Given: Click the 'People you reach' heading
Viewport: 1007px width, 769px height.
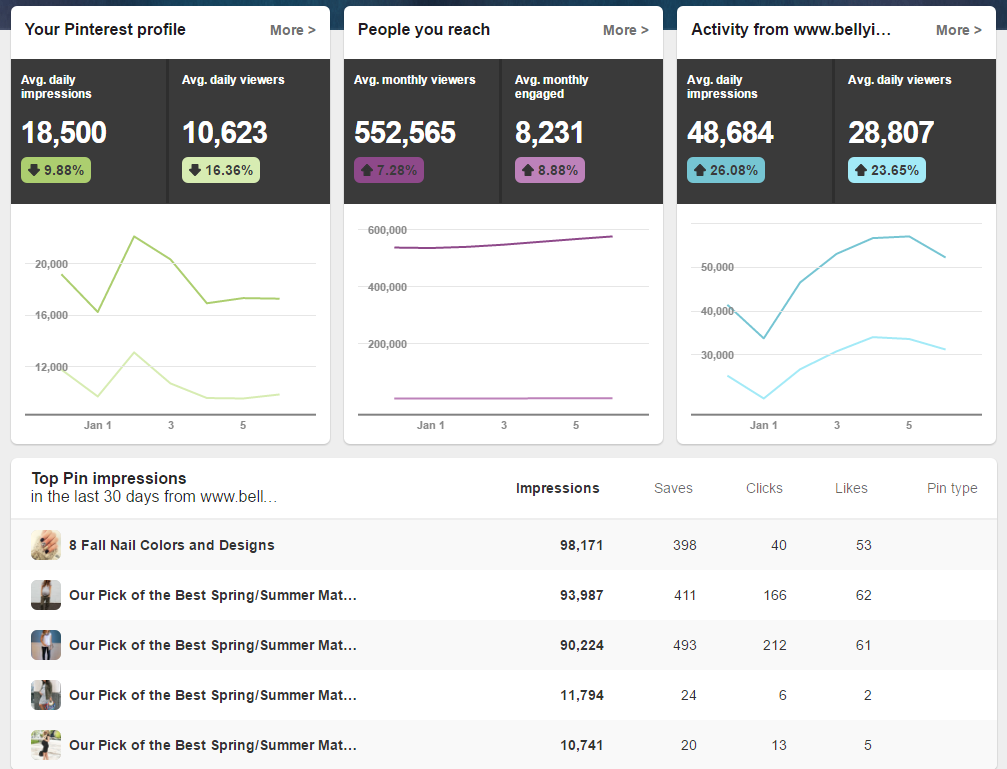Looking at the screenshot, I should coord(424,30).
